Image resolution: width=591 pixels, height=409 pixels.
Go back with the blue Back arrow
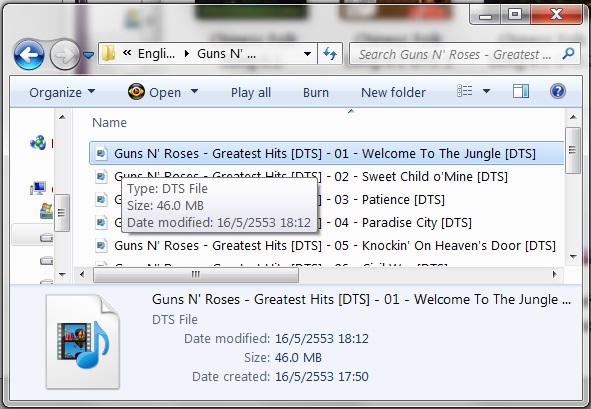[29, 55]
